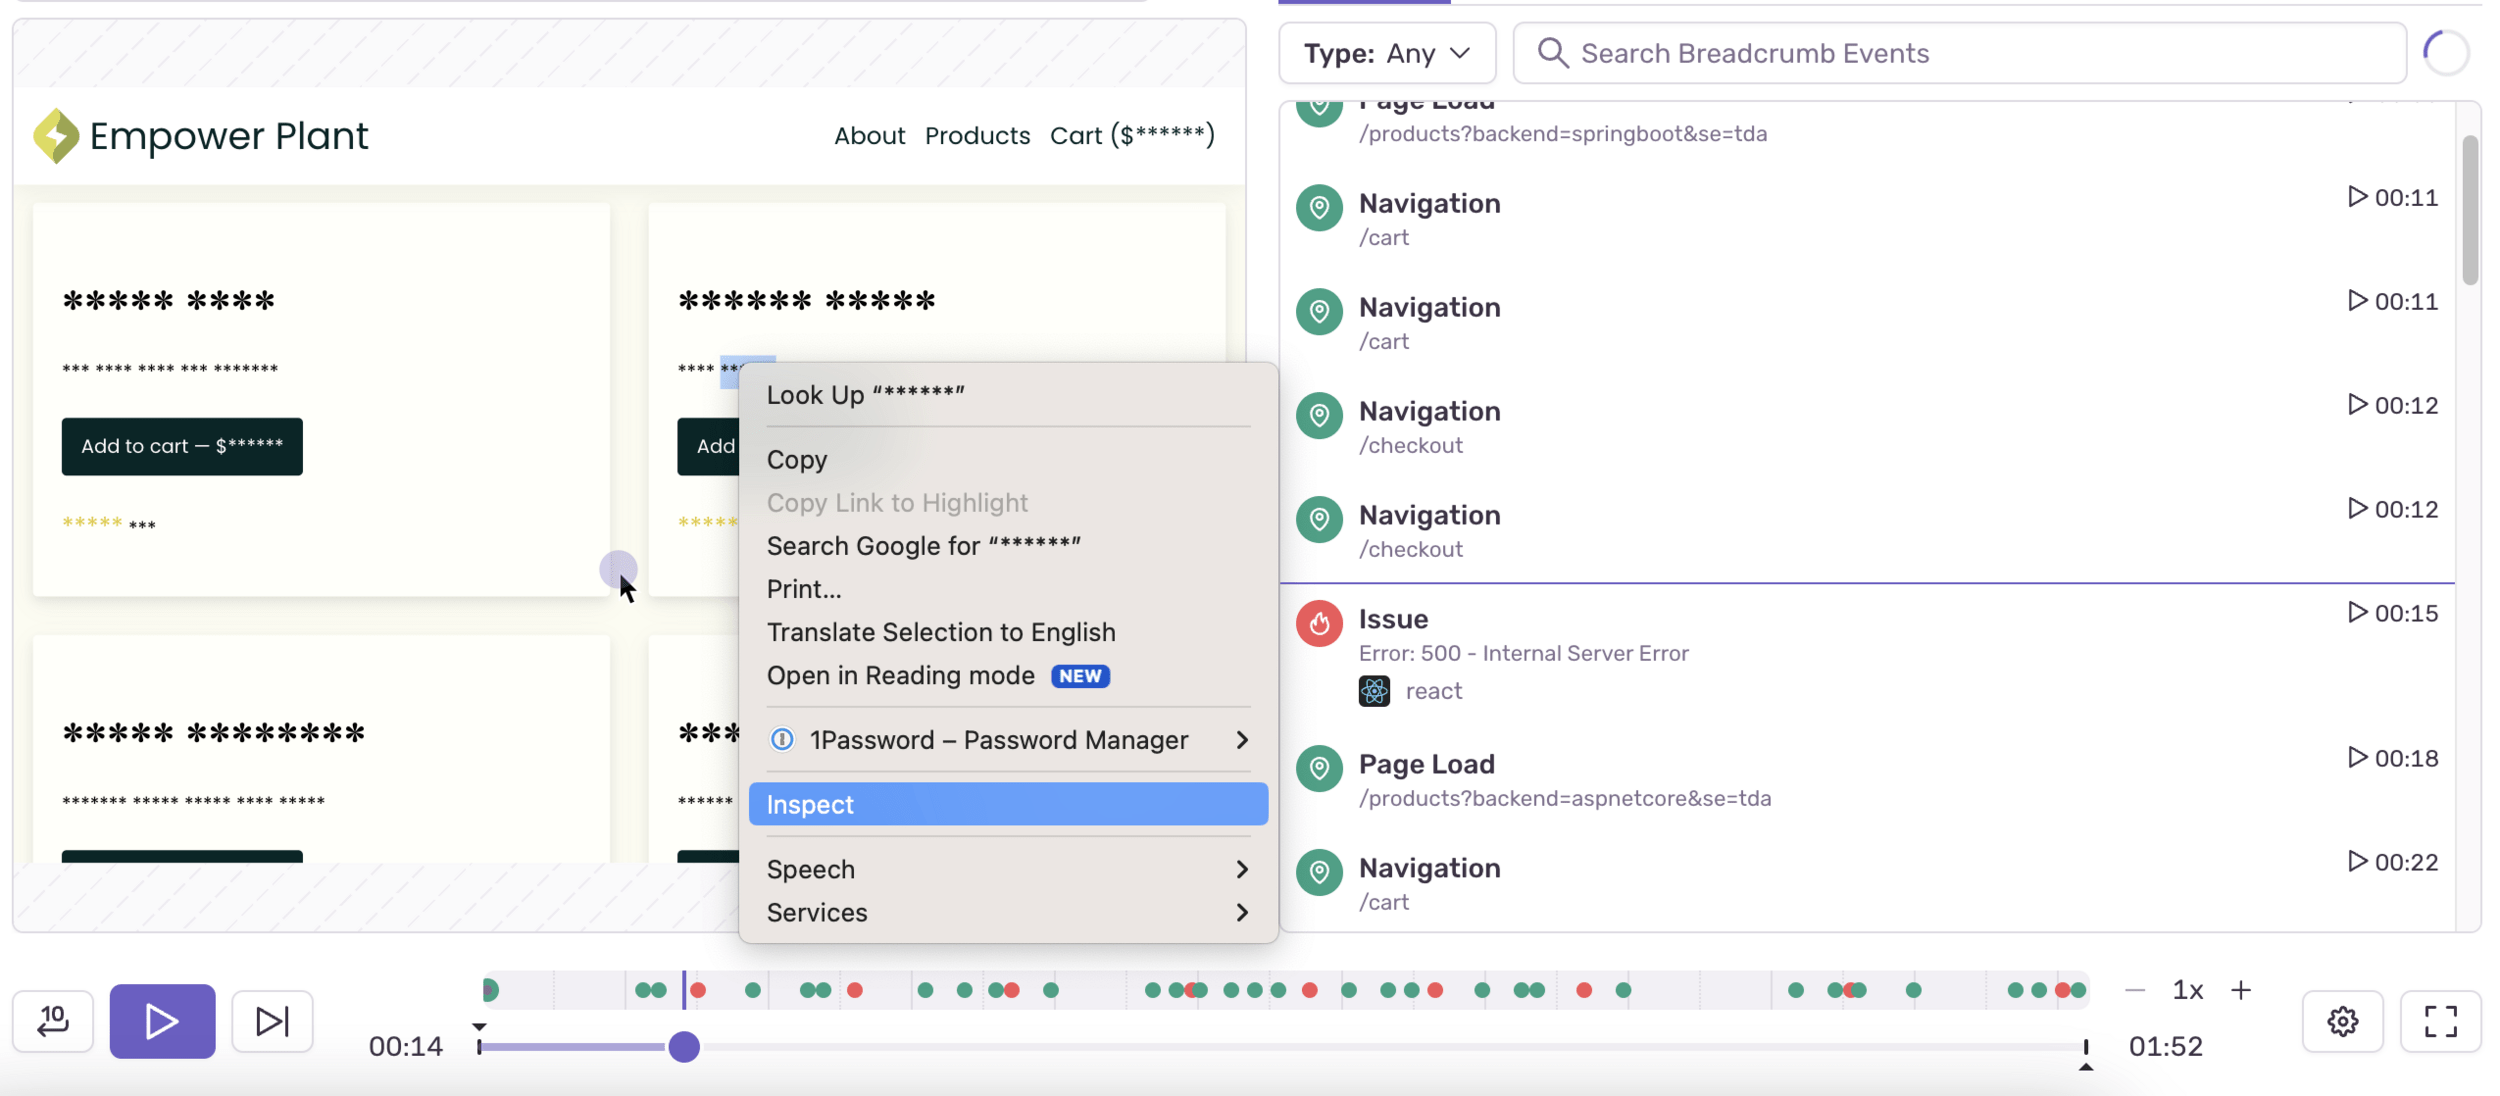Click the 00:15 play icon on Issue row

point(2357,612)
